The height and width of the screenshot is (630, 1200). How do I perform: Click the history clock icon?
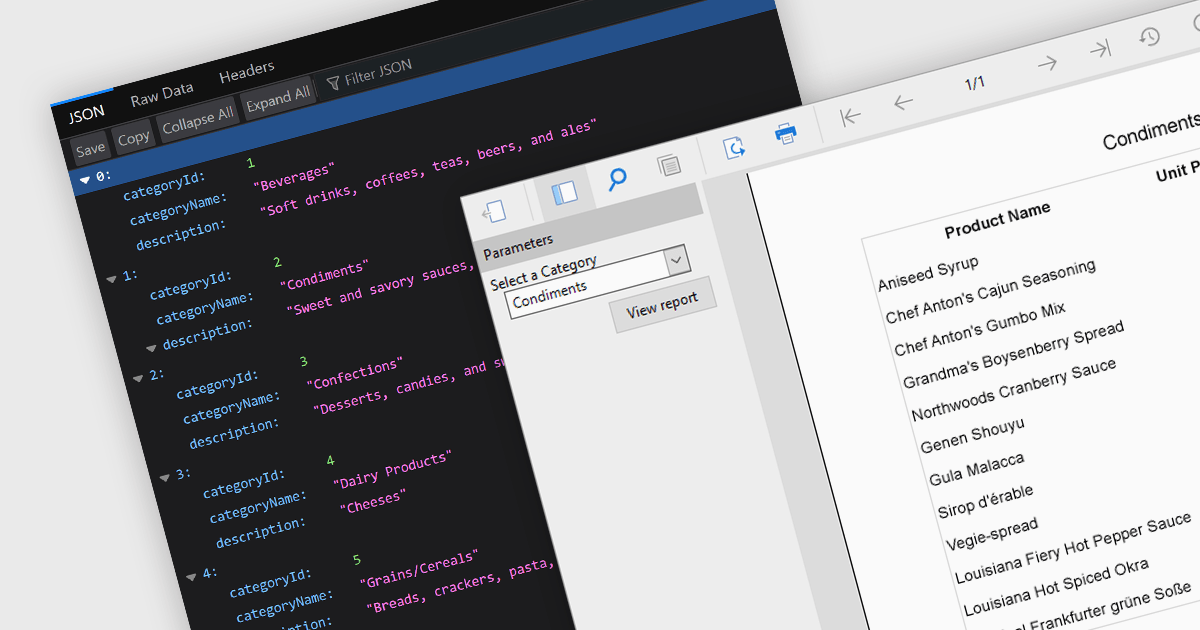pyautogui.click(x=1150, y=37)
